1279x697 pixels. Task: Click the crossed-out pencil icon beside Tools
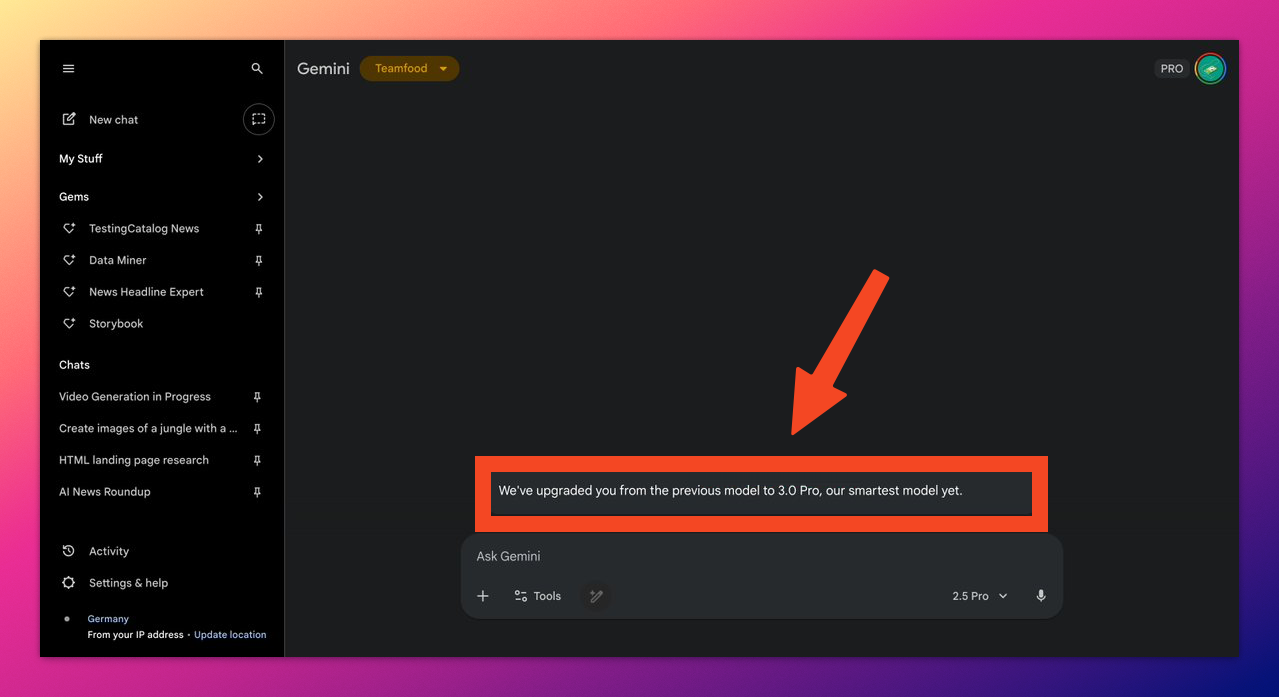coord(596,596)
